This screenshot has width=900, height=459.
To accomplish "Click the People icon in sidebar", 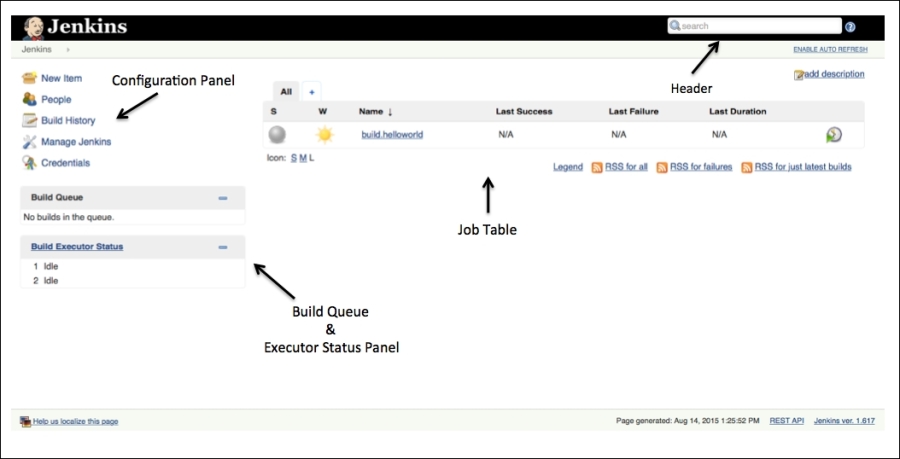I will (x=29, y=99).
